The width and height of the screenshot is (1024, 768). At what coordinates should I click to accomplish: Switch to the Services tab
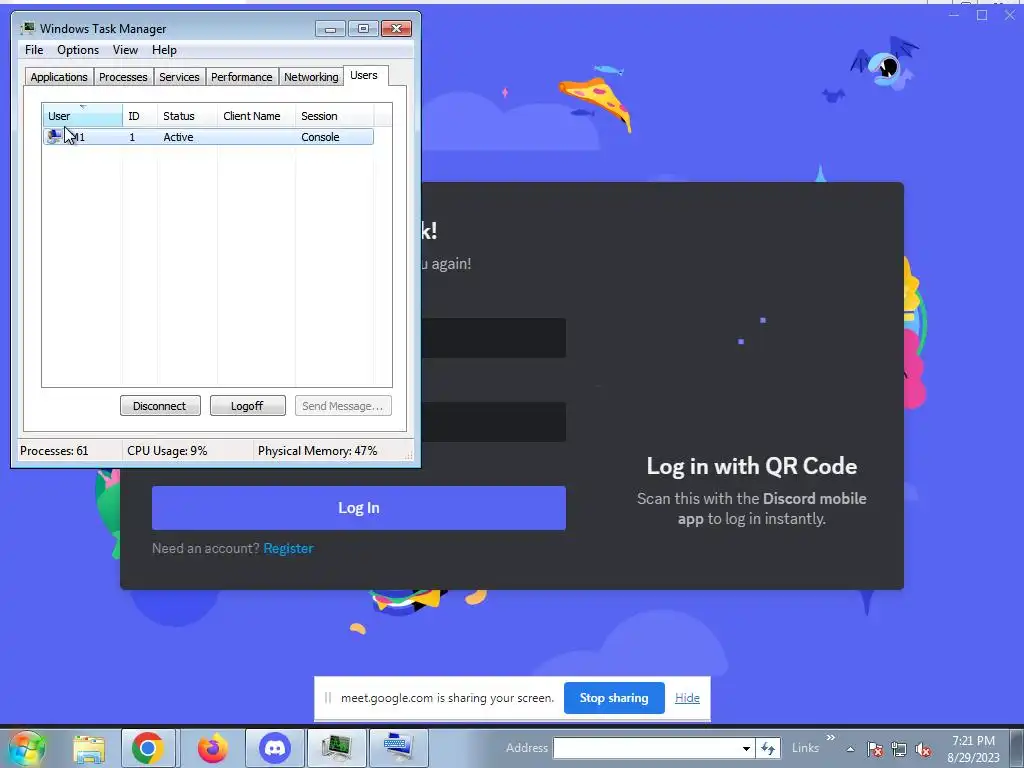179,77
